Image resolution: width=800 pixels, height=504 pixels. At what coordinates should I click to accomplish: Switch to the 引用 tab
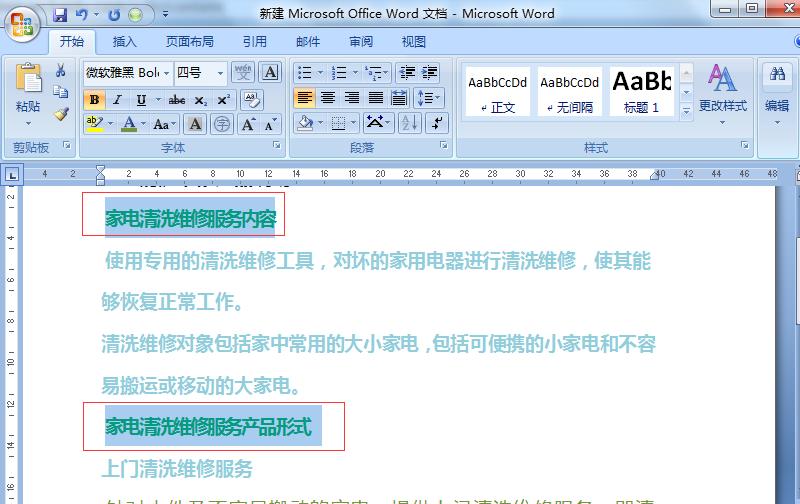coord(255,42)
